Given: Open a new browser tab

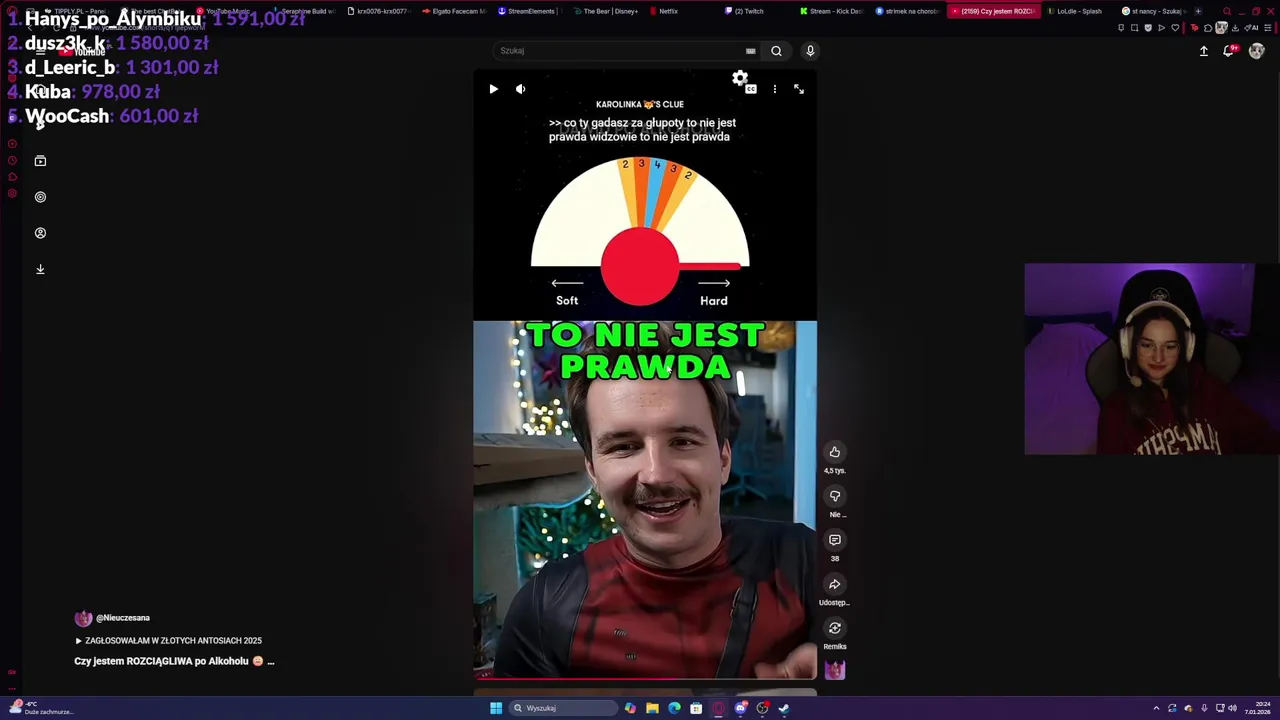Looking at the screenshot, I should (1198, 11).
